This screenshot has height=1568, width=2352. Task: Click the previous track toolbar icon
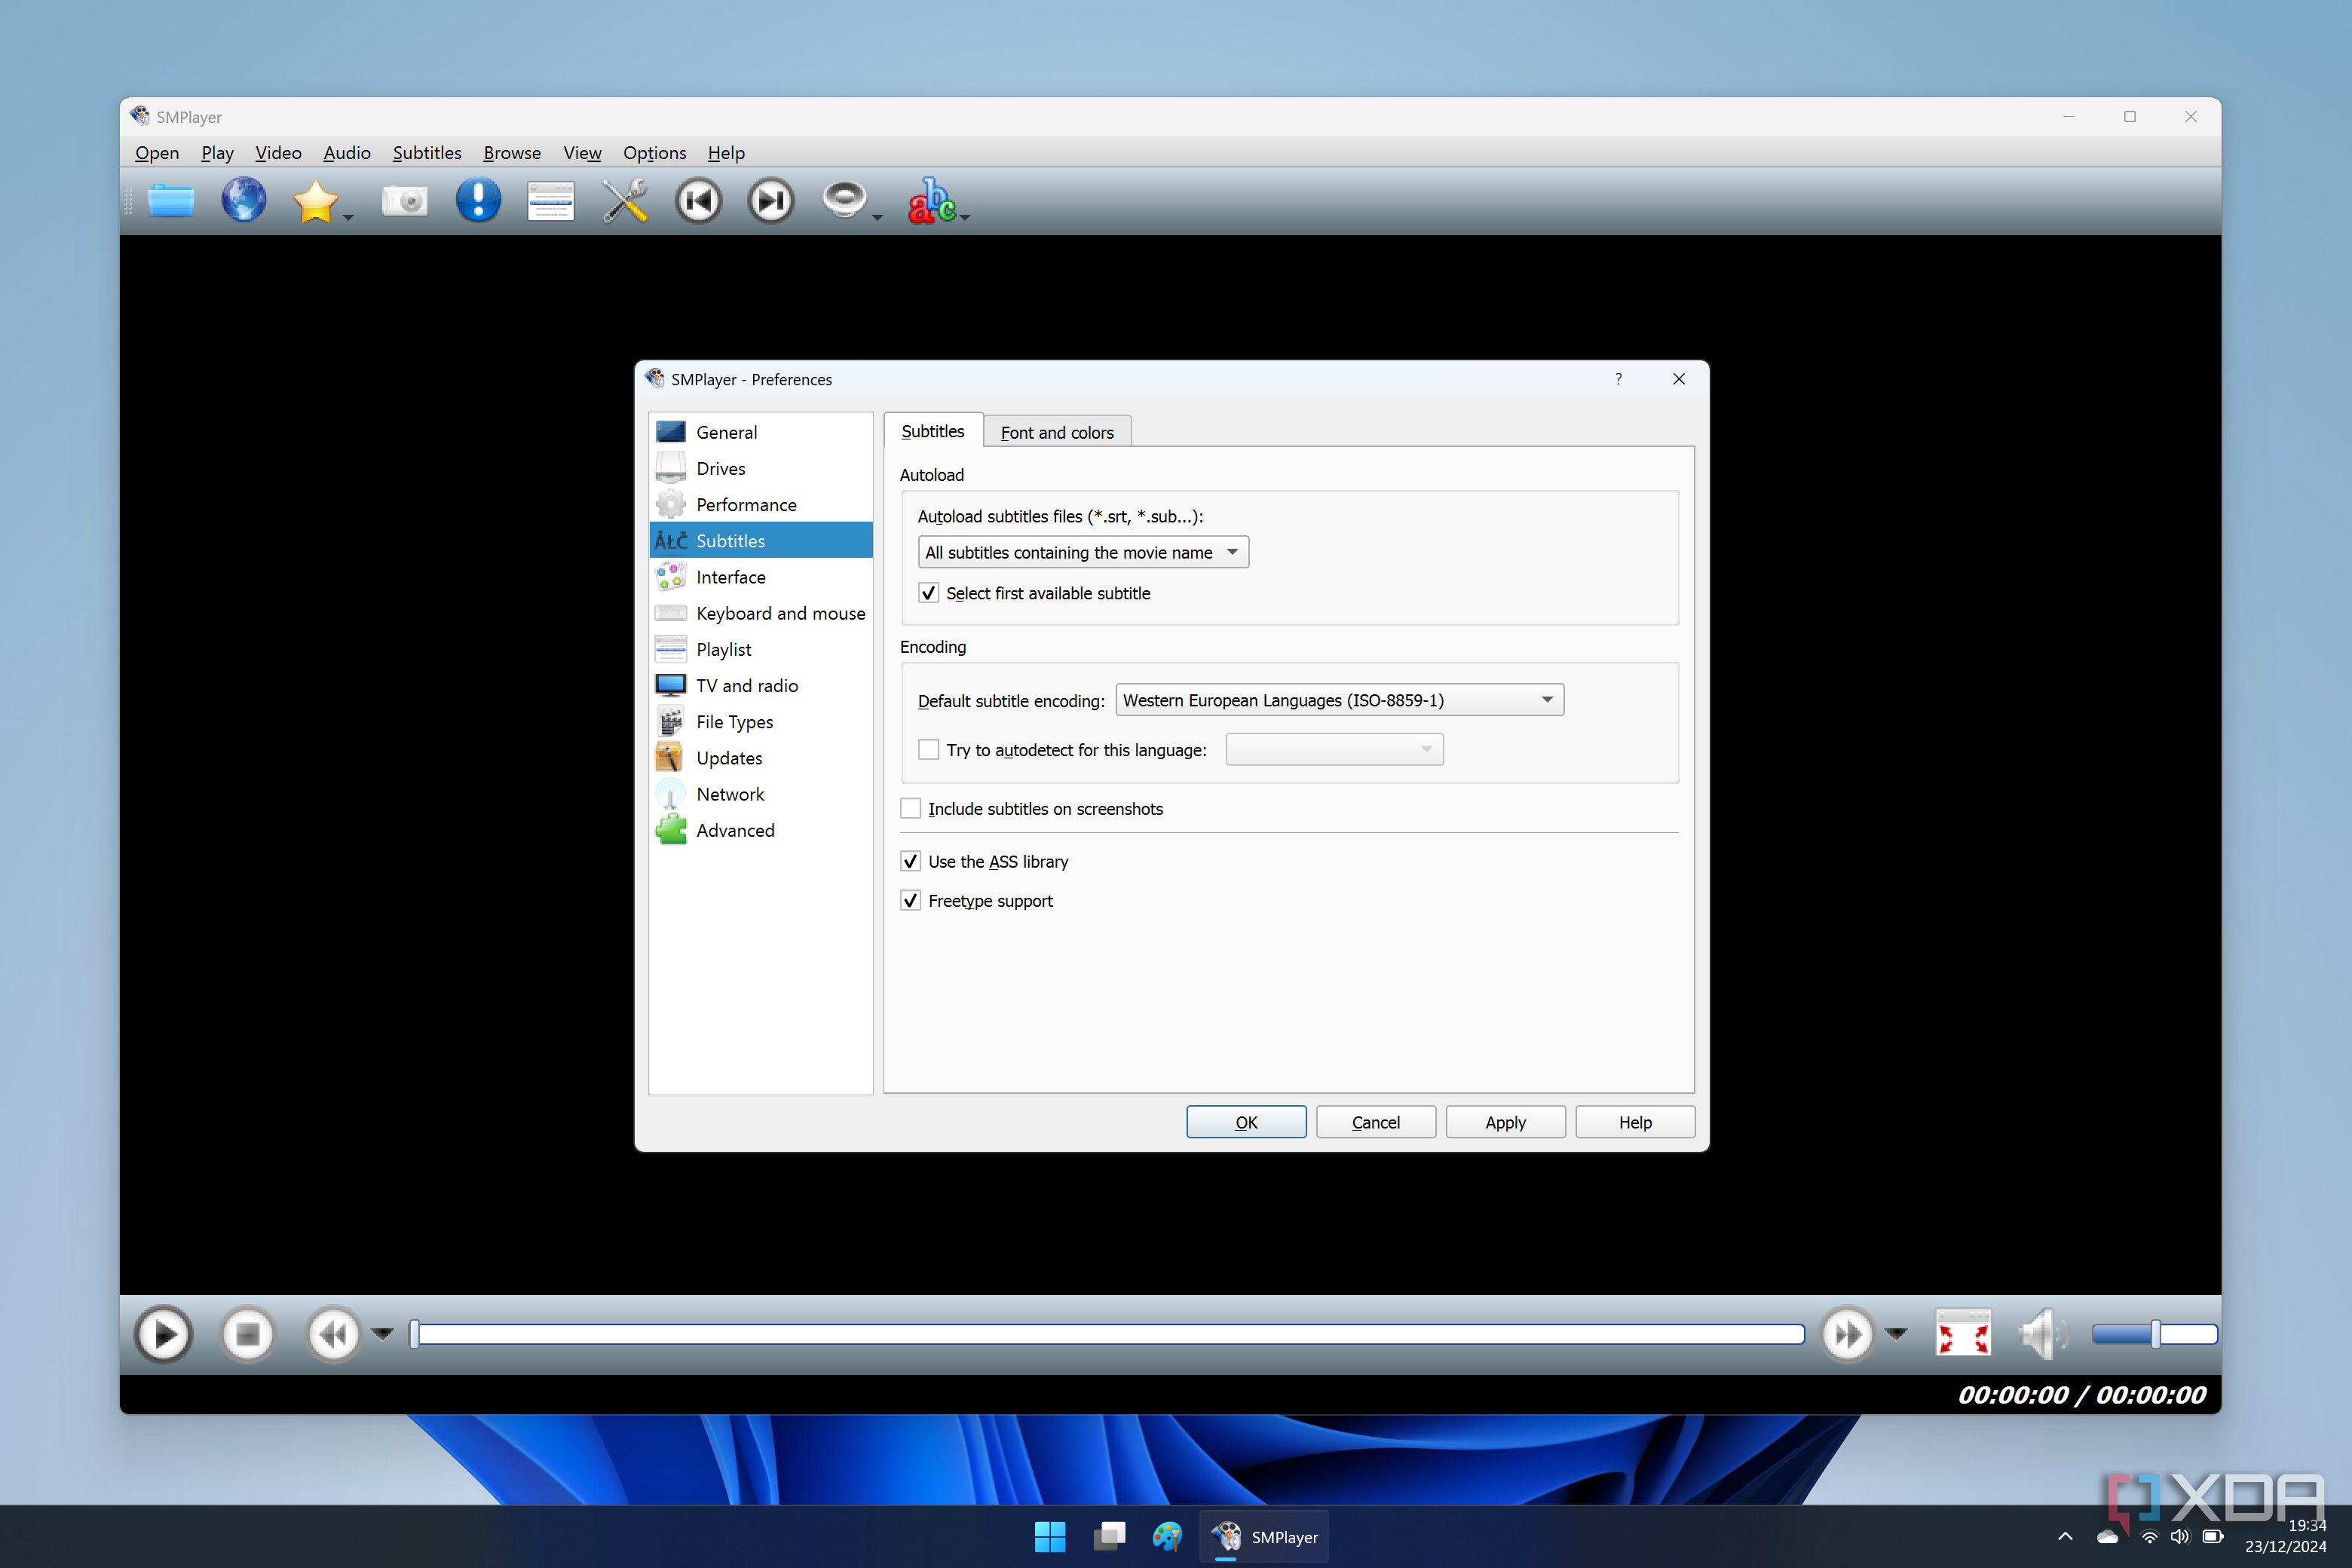coord(698,201)
